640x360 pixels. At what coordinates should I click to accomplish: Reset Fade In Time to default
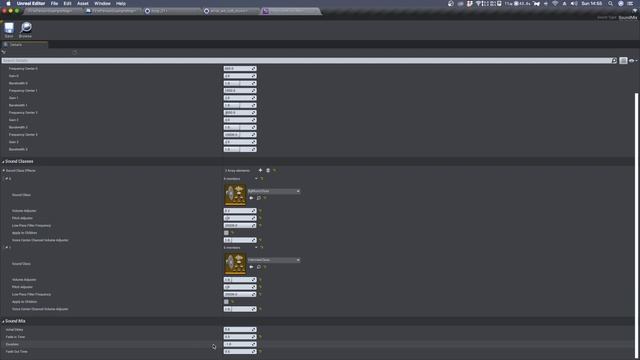click(260, 337)
